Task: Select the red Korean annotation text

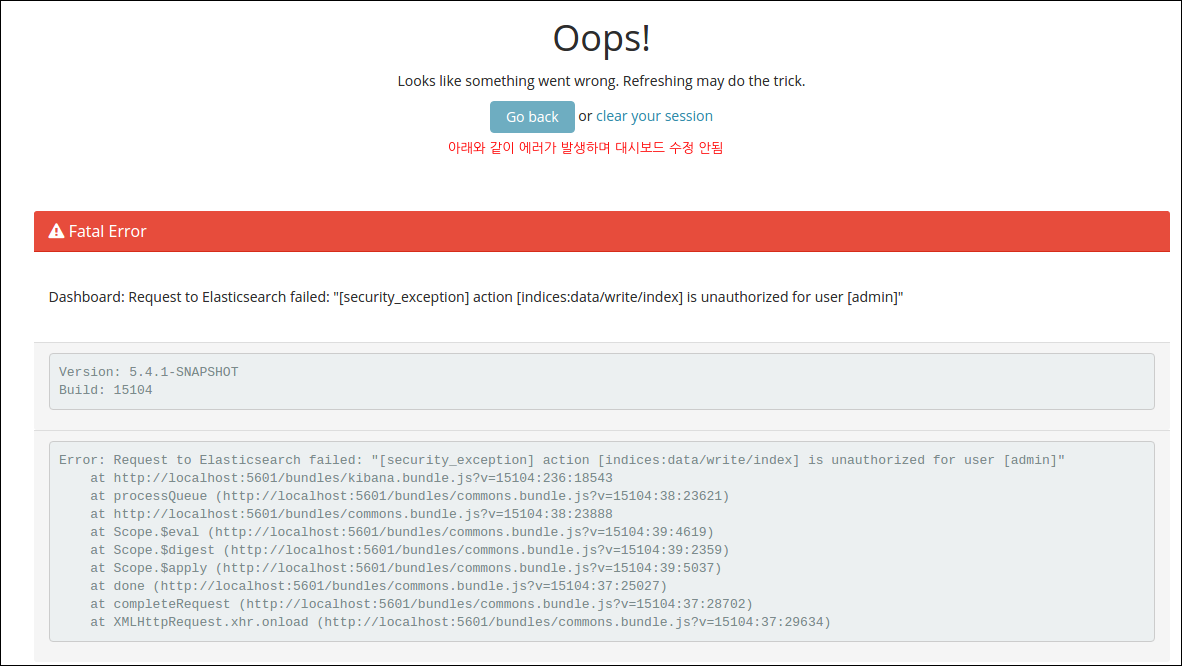Action: [x=586, y=148]
